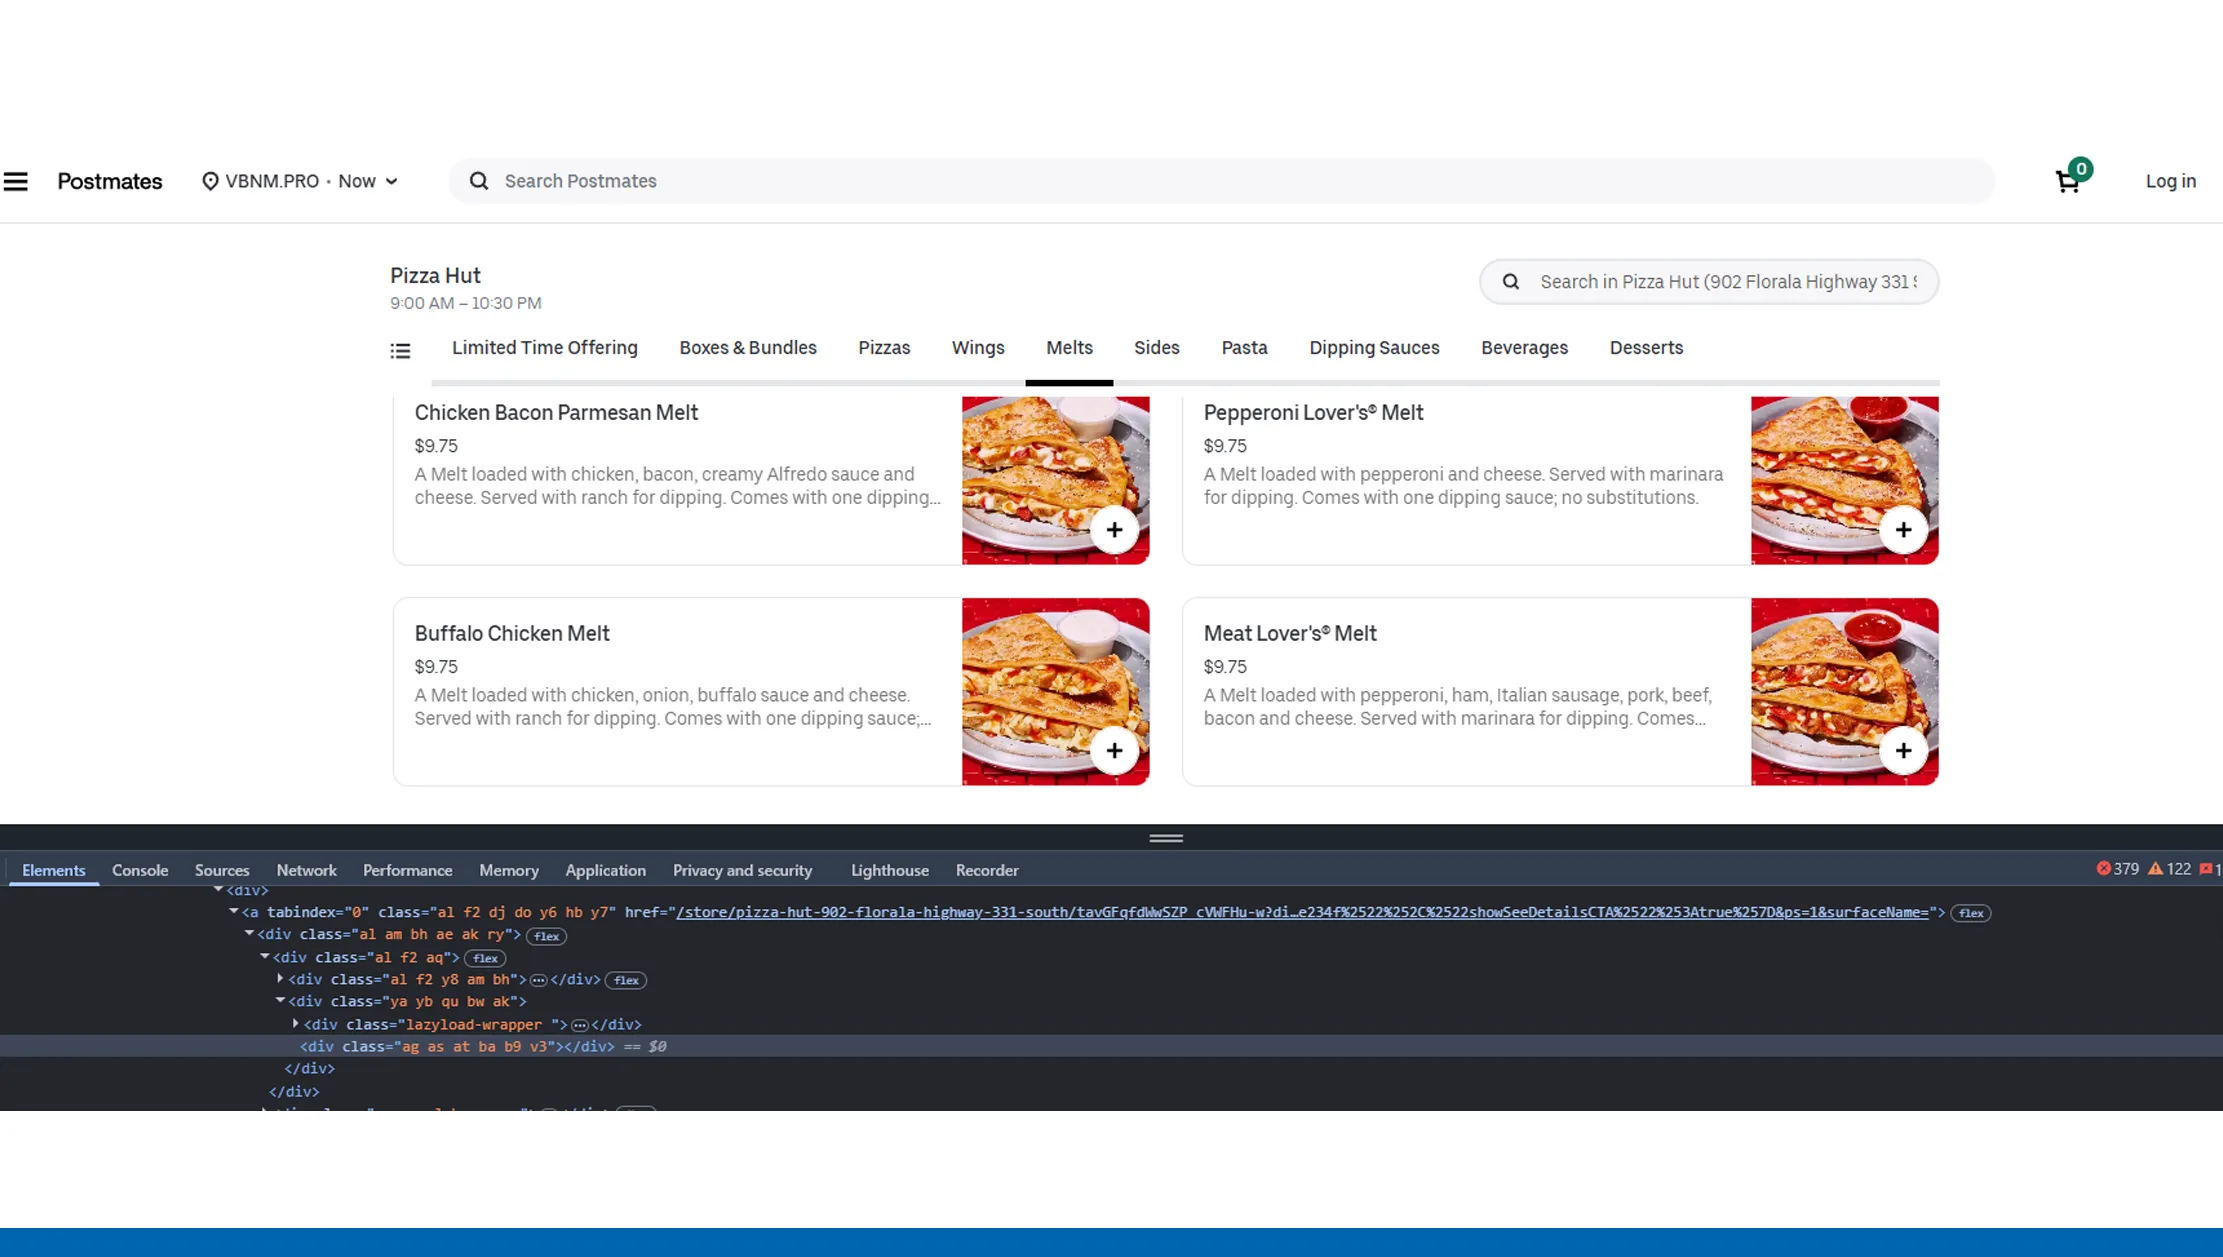Open the shopping cart

(x=2066, y=181)
